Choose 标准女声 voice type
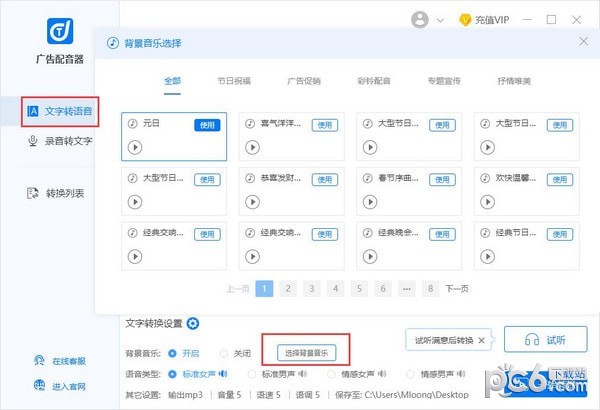 pyautogui.click(x=193, y=374)
